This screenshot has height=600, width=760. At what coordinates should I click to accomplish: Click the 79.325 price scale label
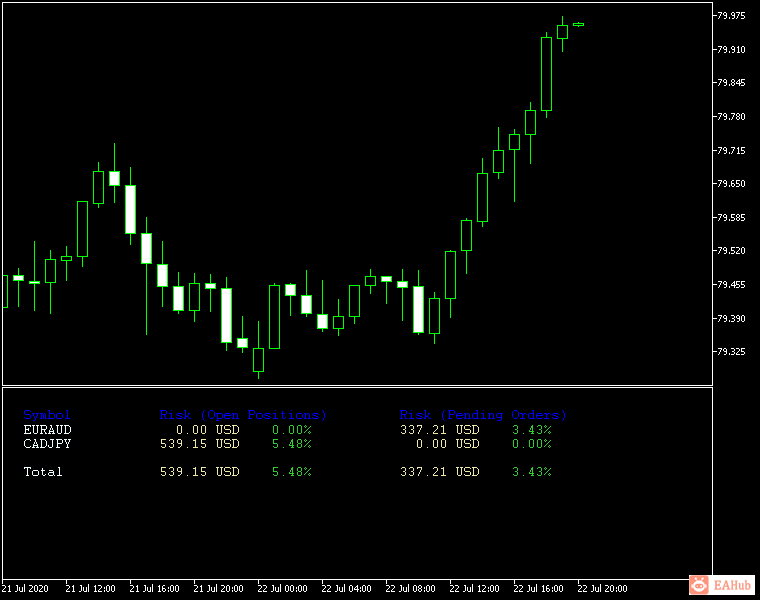tap(731, 351)
